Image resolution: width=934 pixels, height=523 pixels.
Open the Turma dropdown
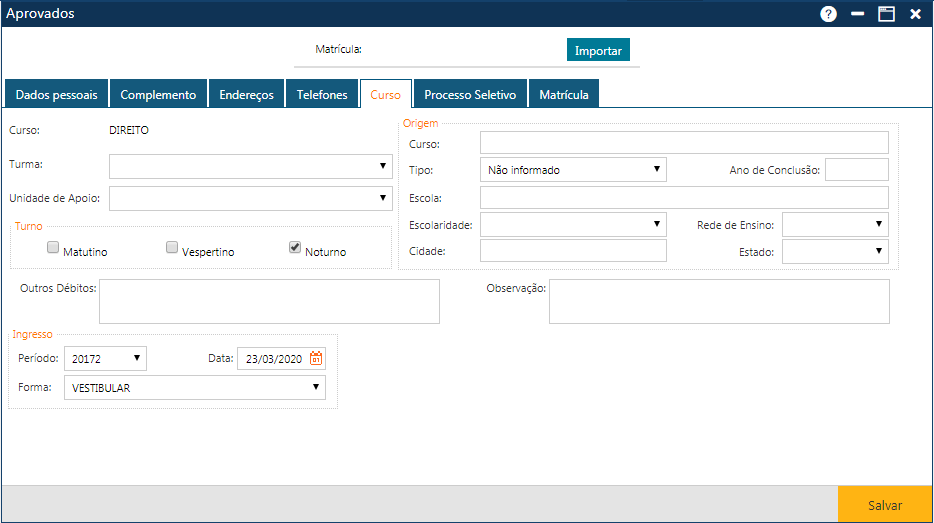pyautogui.click(x=250, y=166)
